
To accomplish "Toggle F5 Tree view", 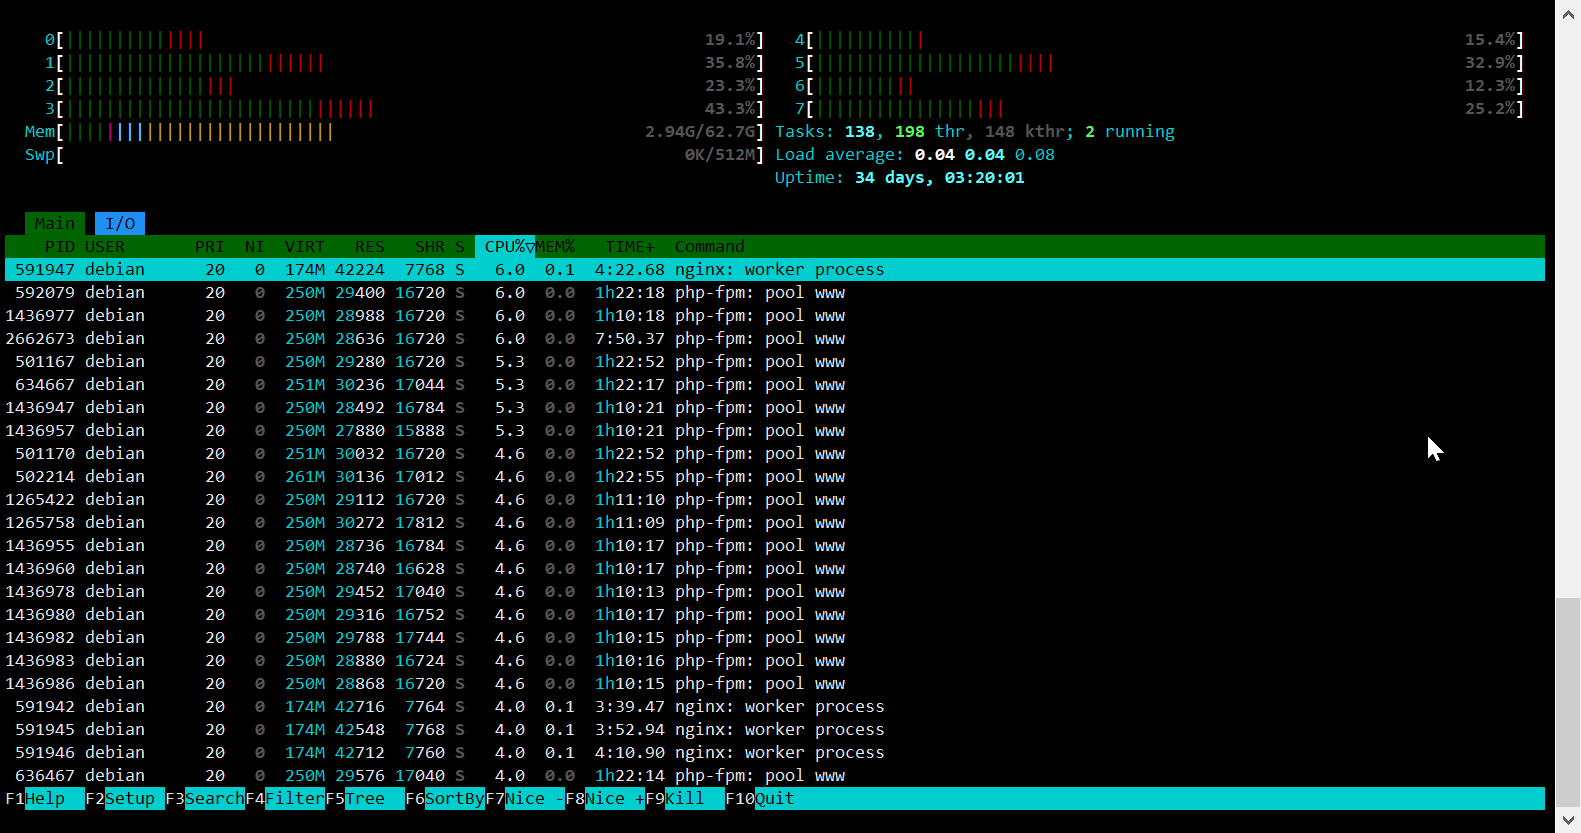I will [x=364, y=798].
